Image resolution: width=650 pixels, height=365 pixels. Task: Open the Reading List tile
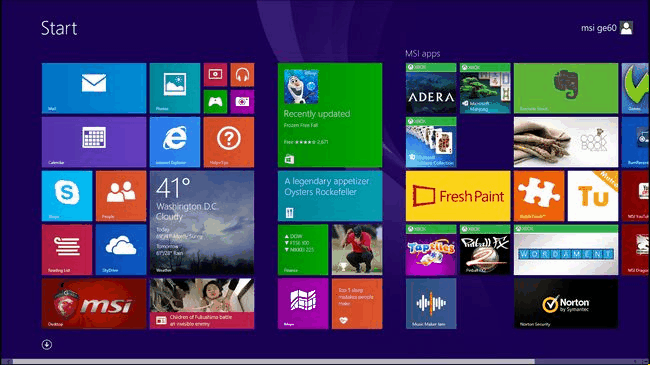tap(67, 250)
